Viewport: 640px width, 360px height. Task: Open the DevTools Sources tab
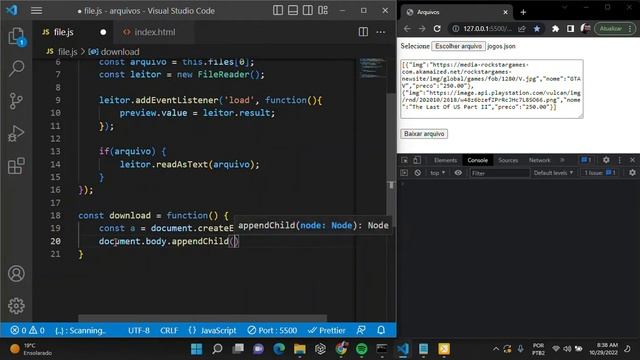point(508,160)
